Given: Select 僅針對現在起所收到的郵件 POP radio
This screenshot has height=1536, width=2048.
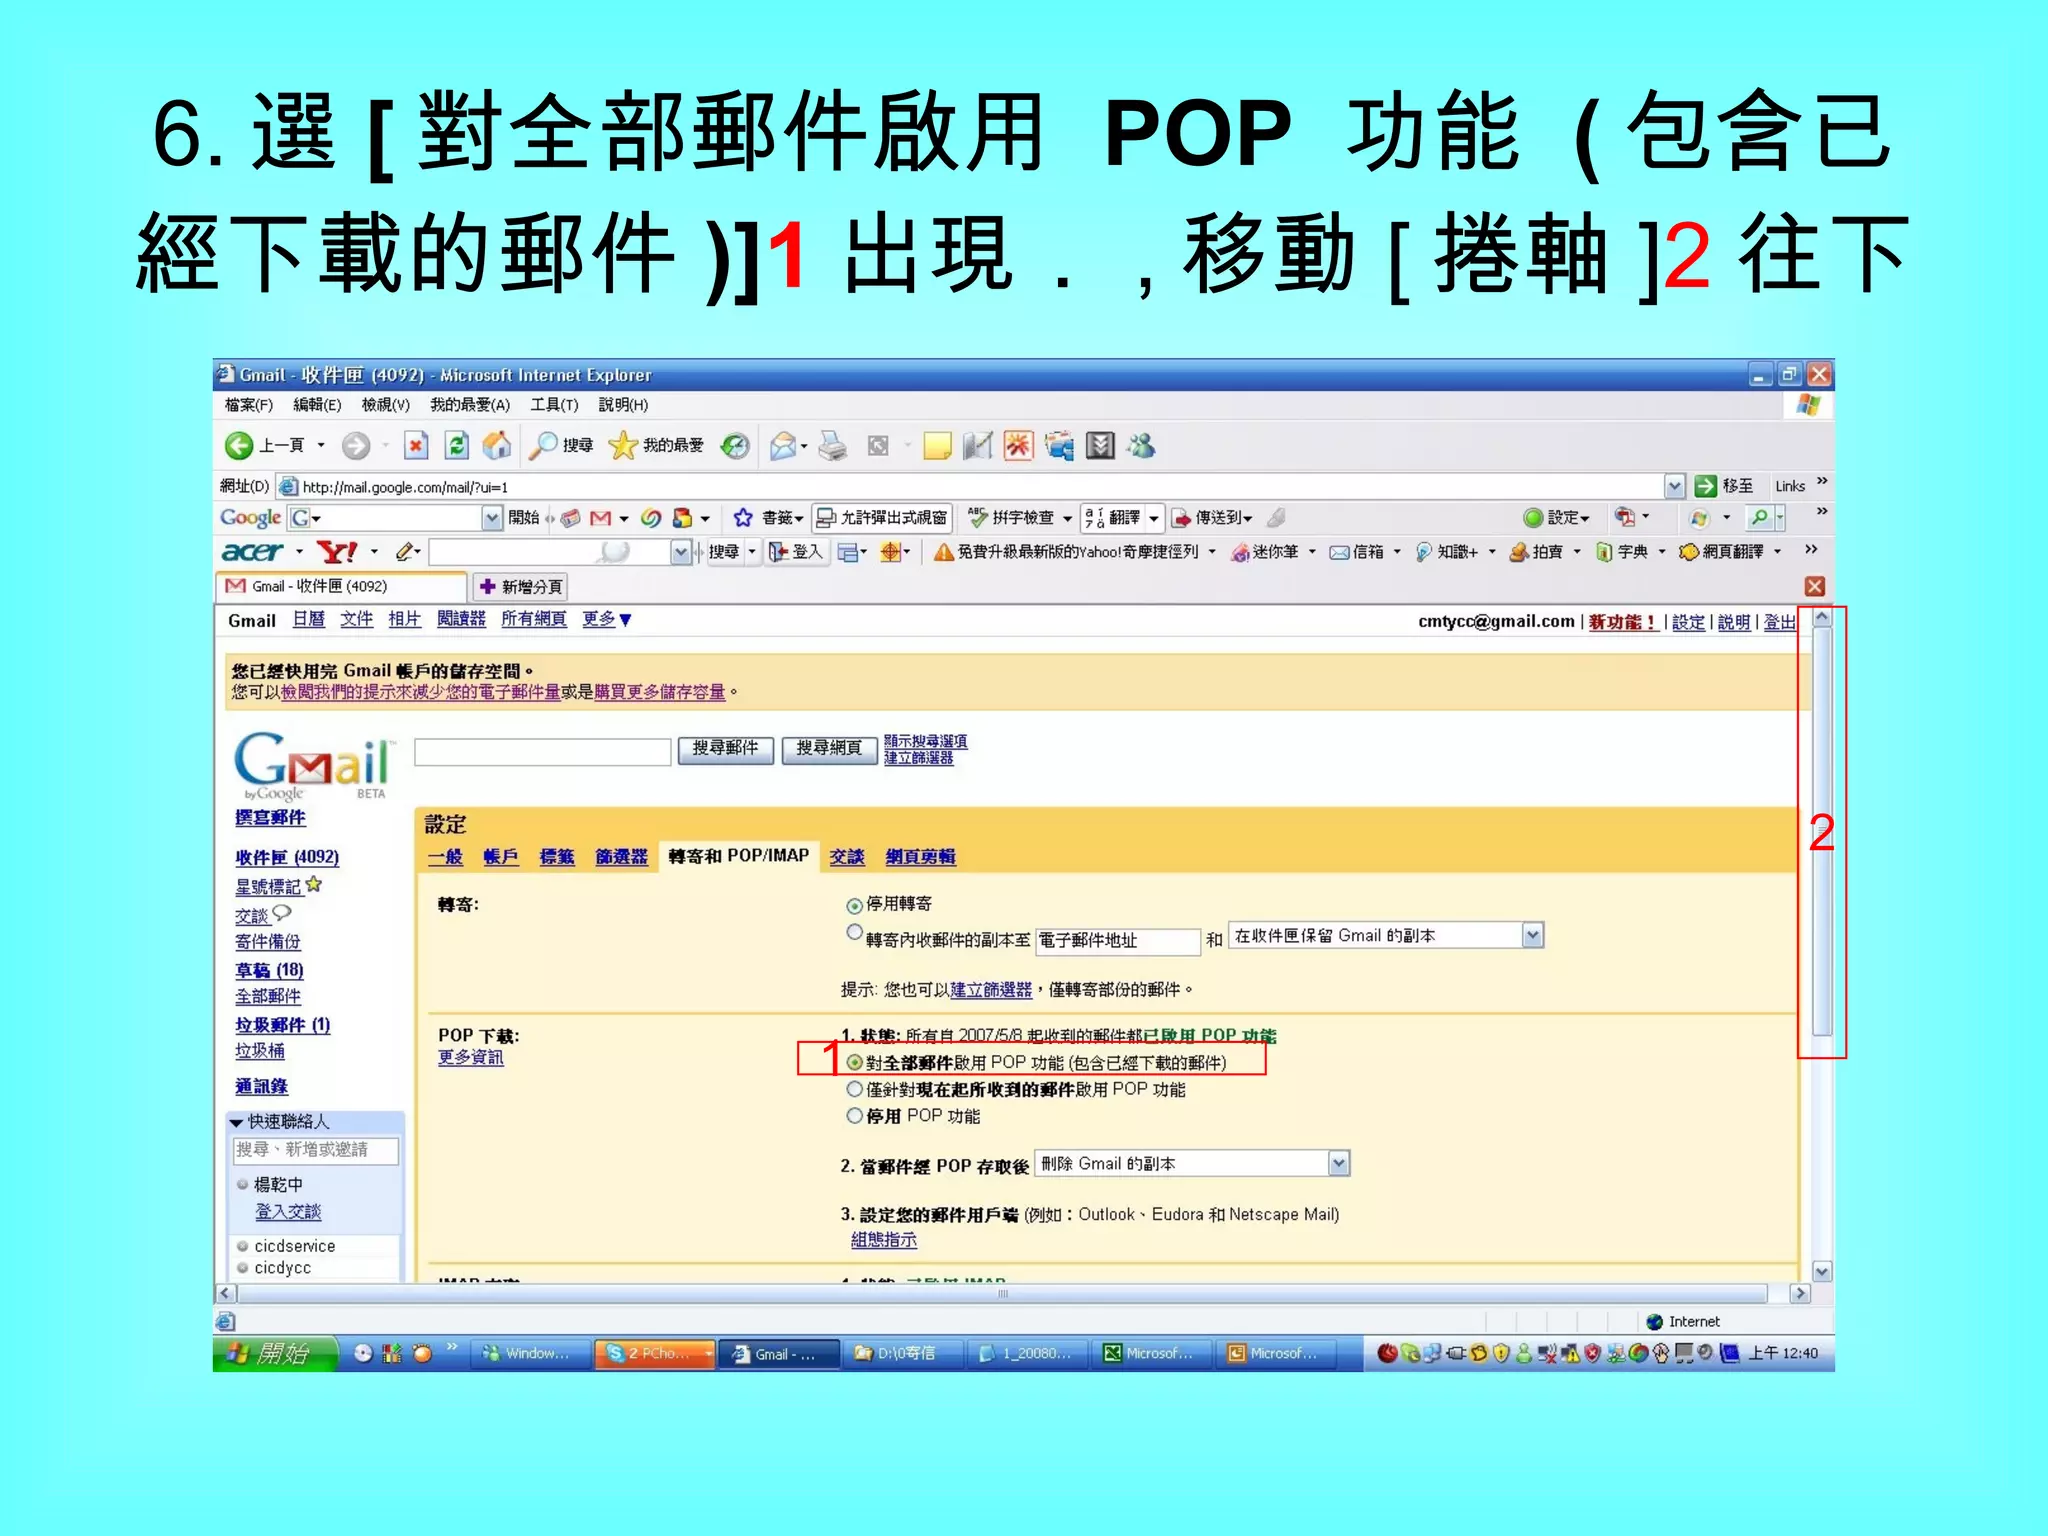Looking at the screenshot, I should coord(854,1089).
